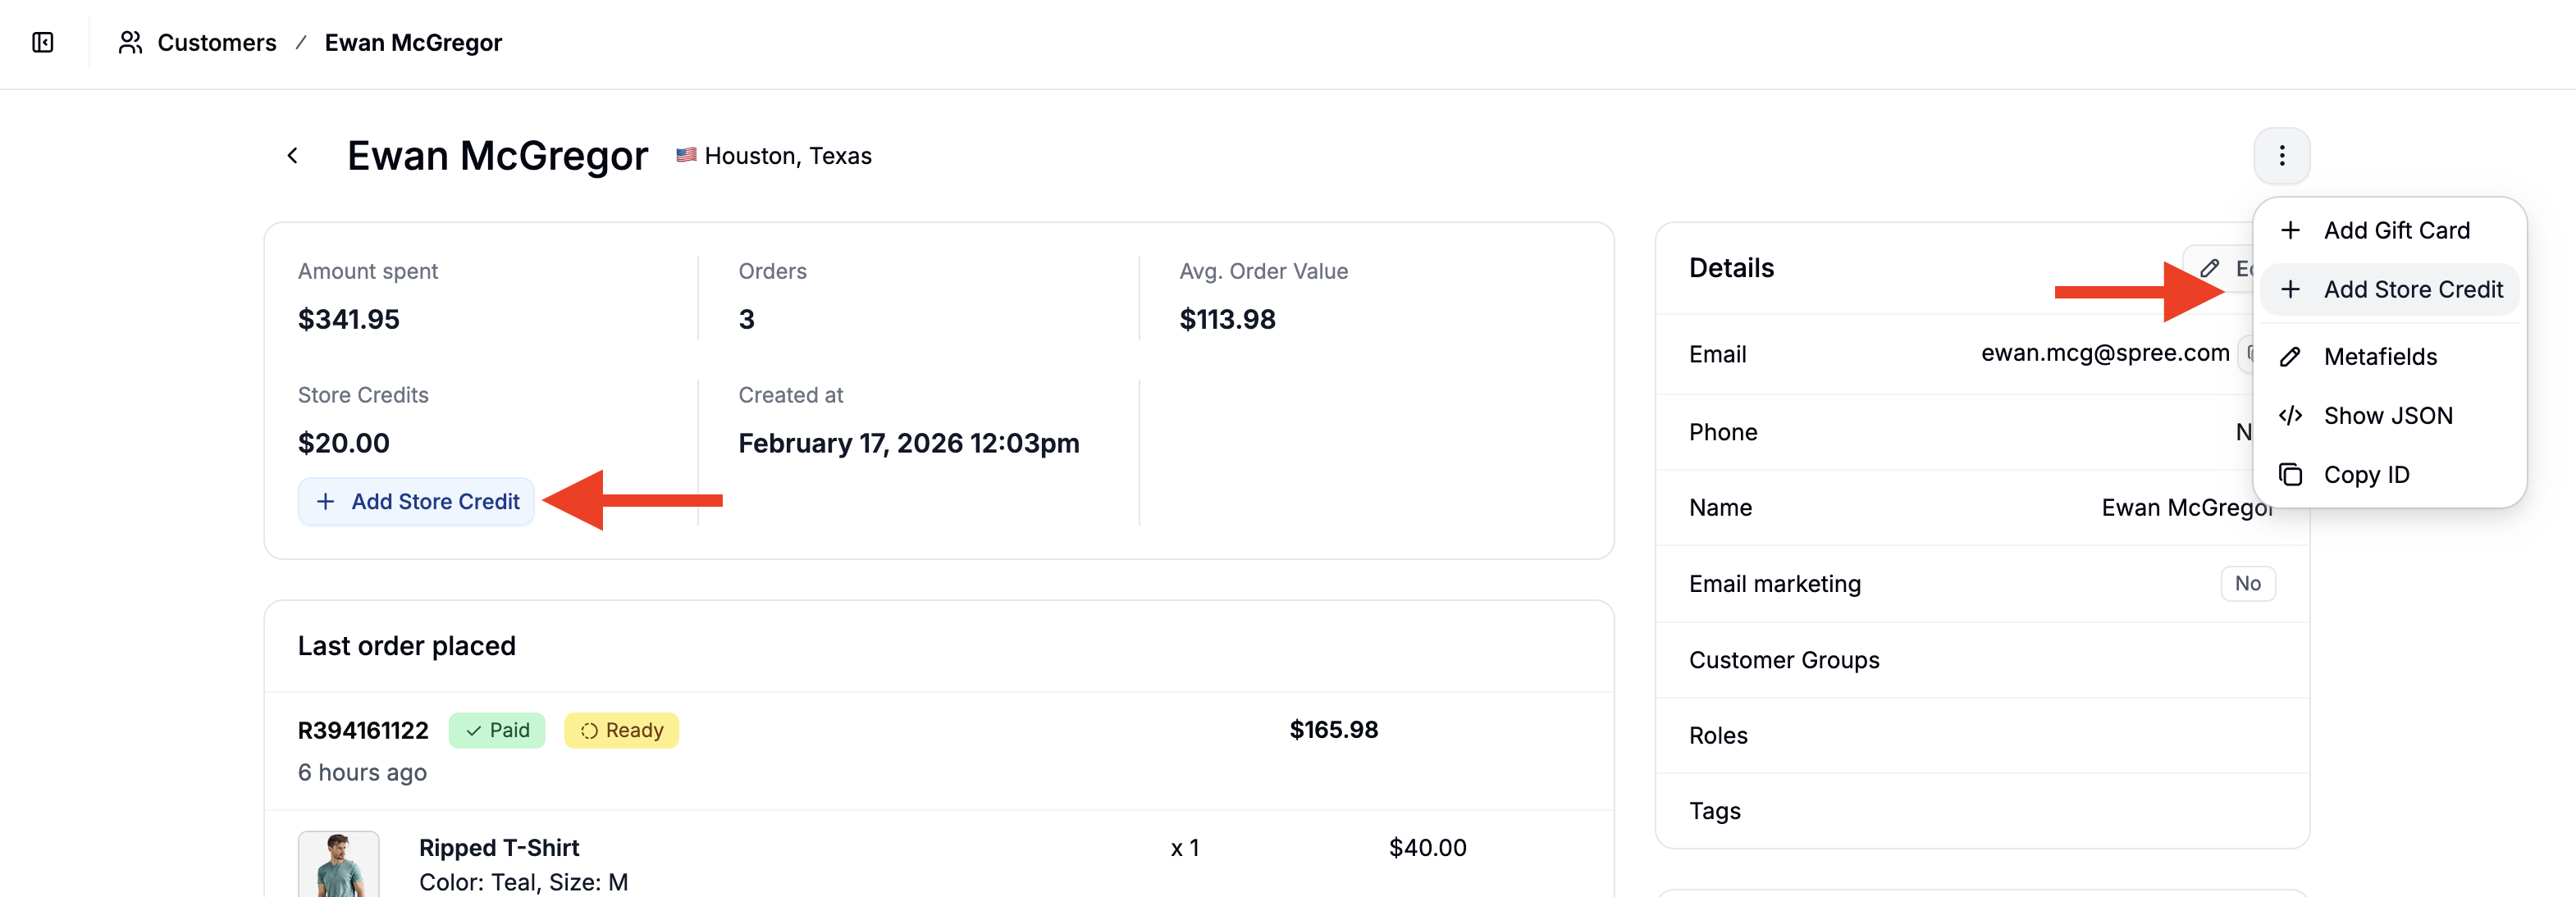2576x897 pixels.
Task: Click the Ready status badge
Action: tap(621, 730)
